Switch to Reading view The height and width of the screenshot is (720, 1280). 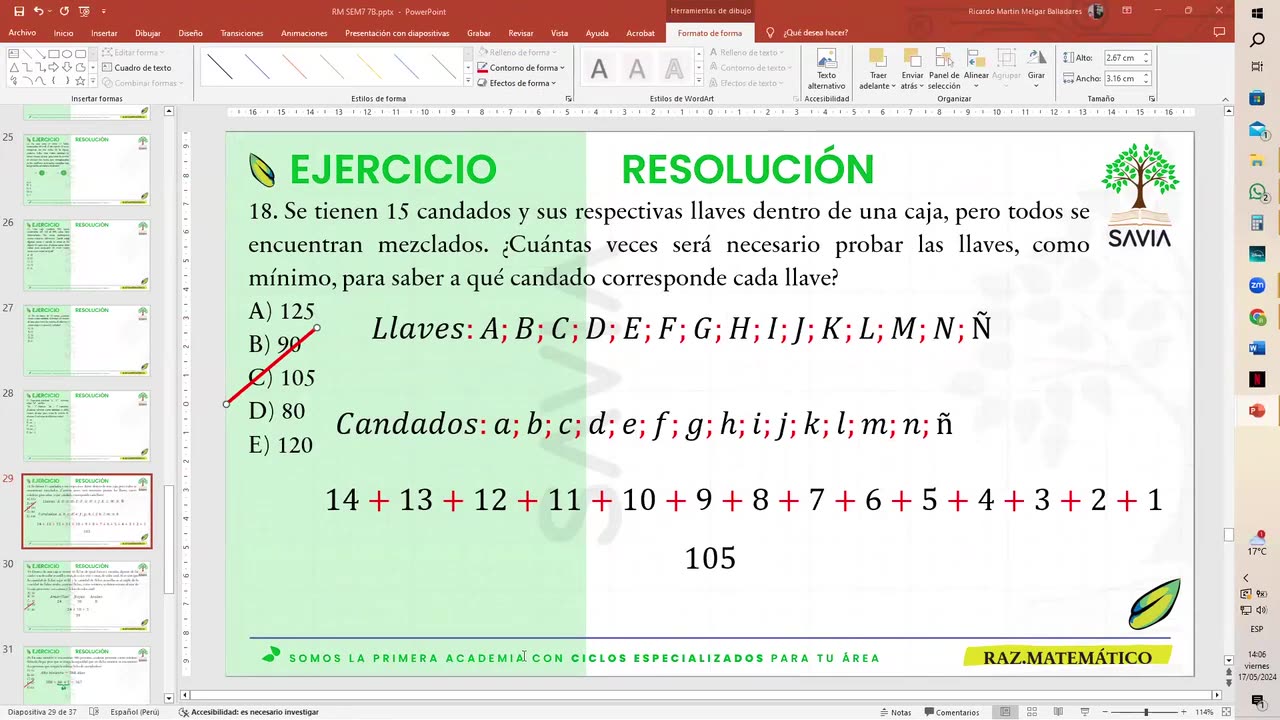point(1058,712)
